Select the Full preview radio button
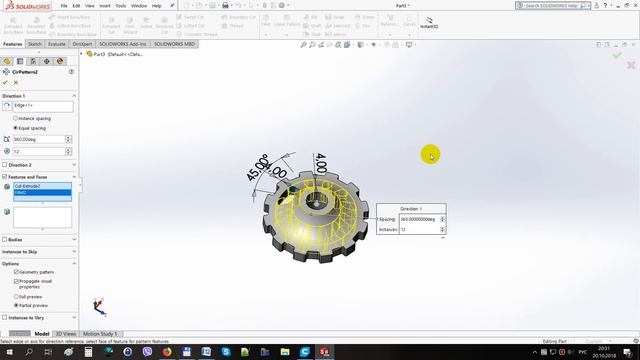 coord(16,297)
